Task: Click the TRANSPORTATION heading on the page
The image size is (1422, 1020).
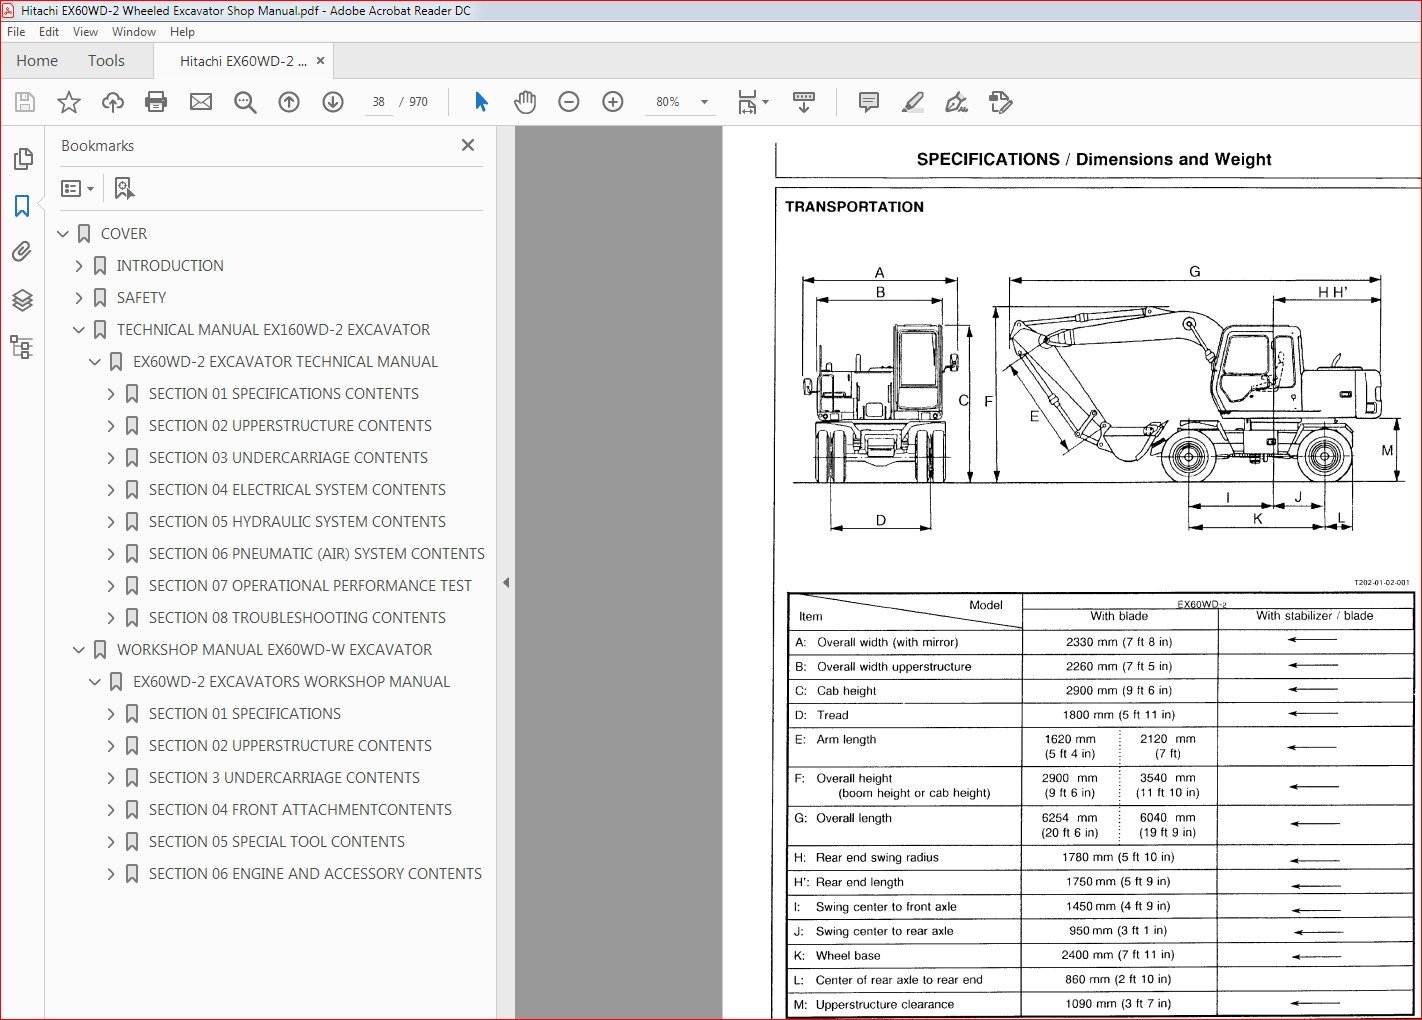Action: pyautogui.click(x=854, y=207)
